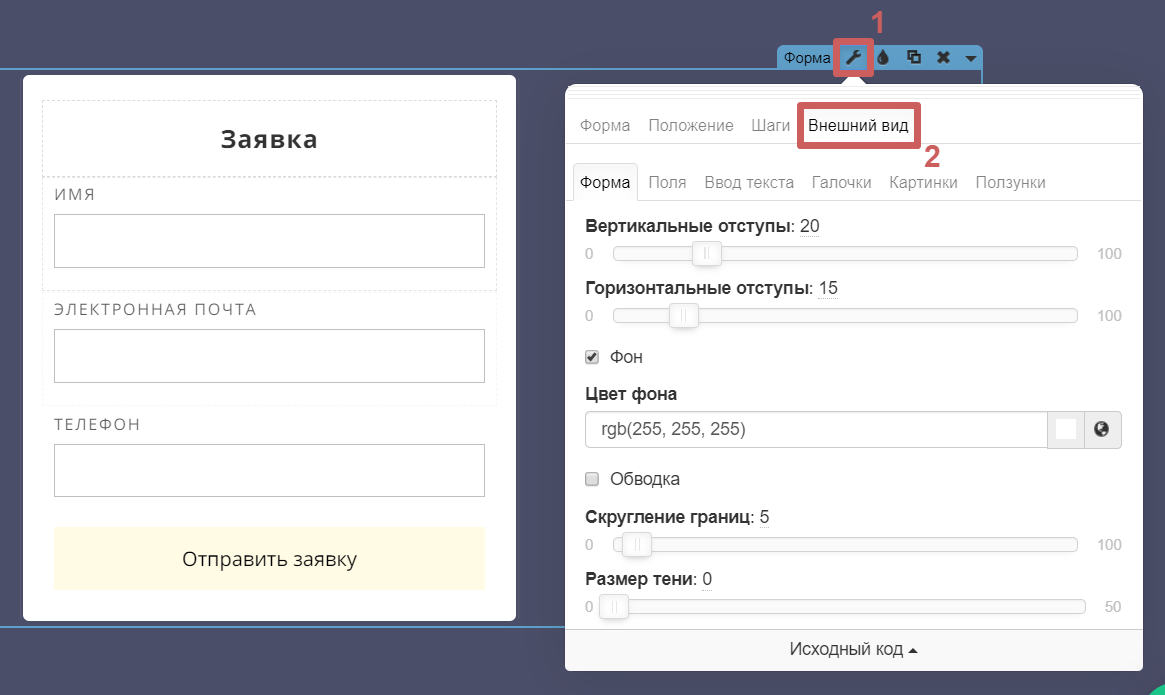Switch to the Ползунки sub-tab

click(1010, 182)
